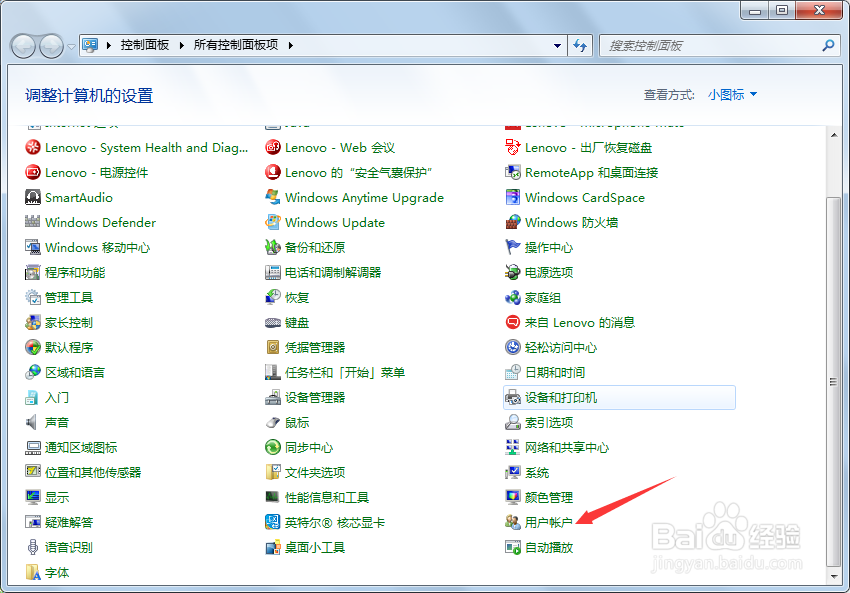Open the 鼠标 mouse icon
Screen dimensions: 850x593
[273, 422]
